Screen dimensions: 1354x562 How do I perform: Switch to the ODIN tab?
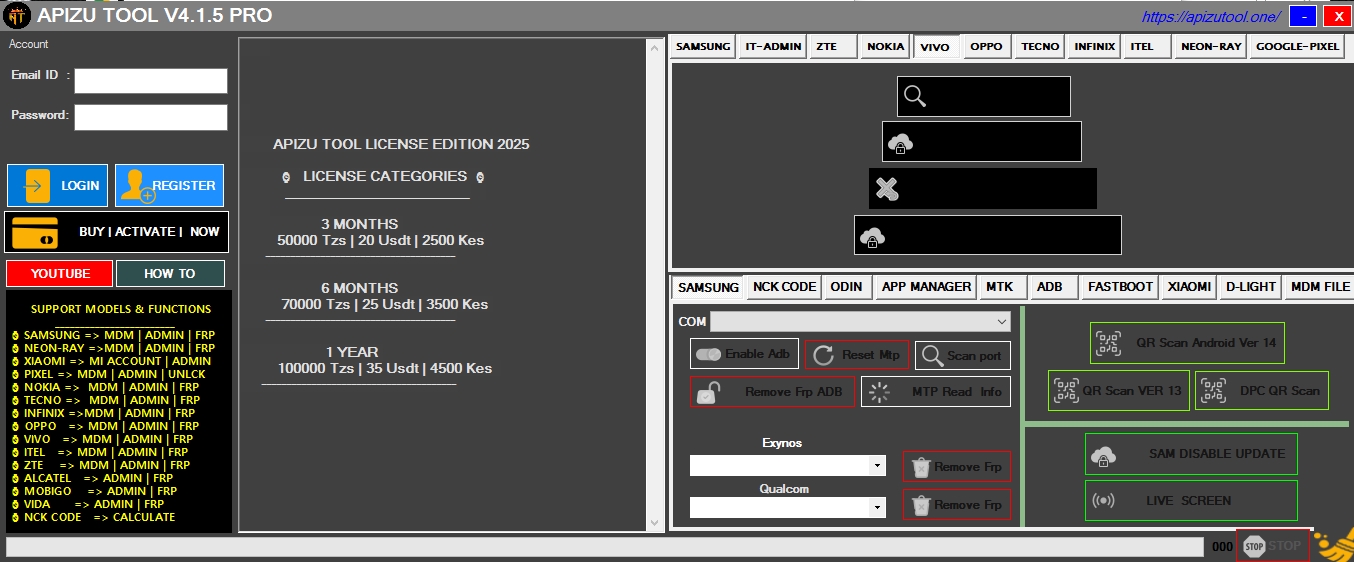[846, 286]
